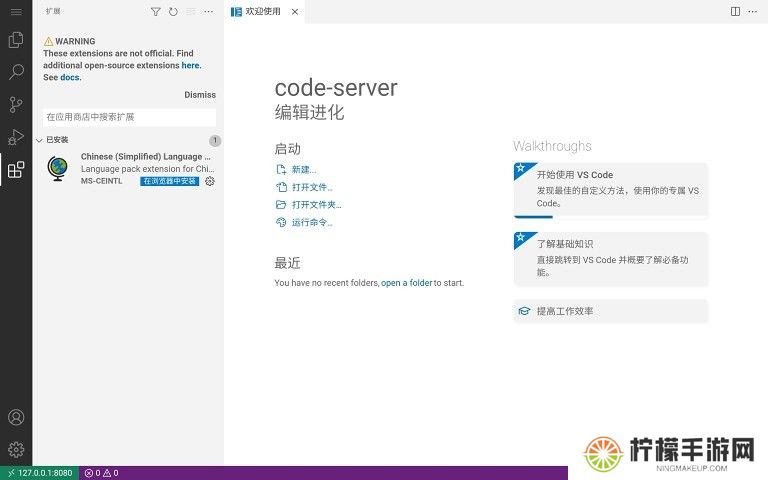
Task: Split the editor to the right
Action: pos(735,12)
